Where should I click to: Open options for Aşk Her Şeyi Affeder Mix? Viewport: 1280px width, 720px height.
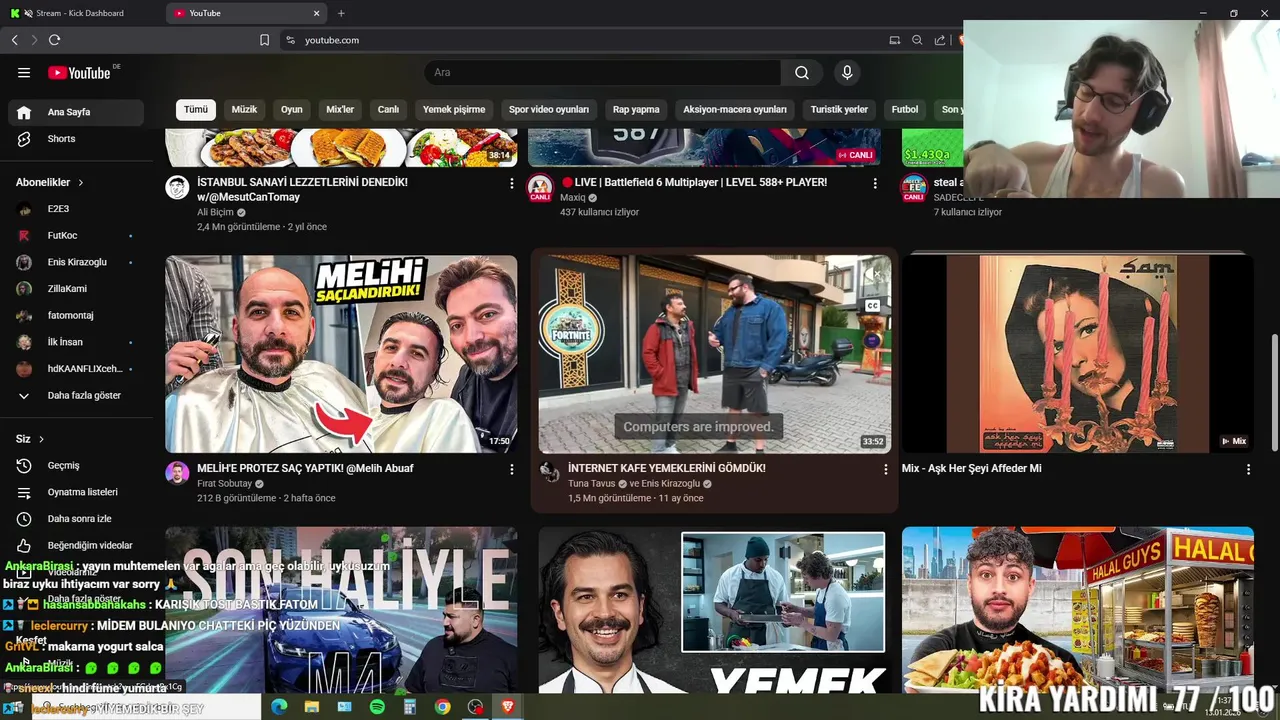[1248, 469]
